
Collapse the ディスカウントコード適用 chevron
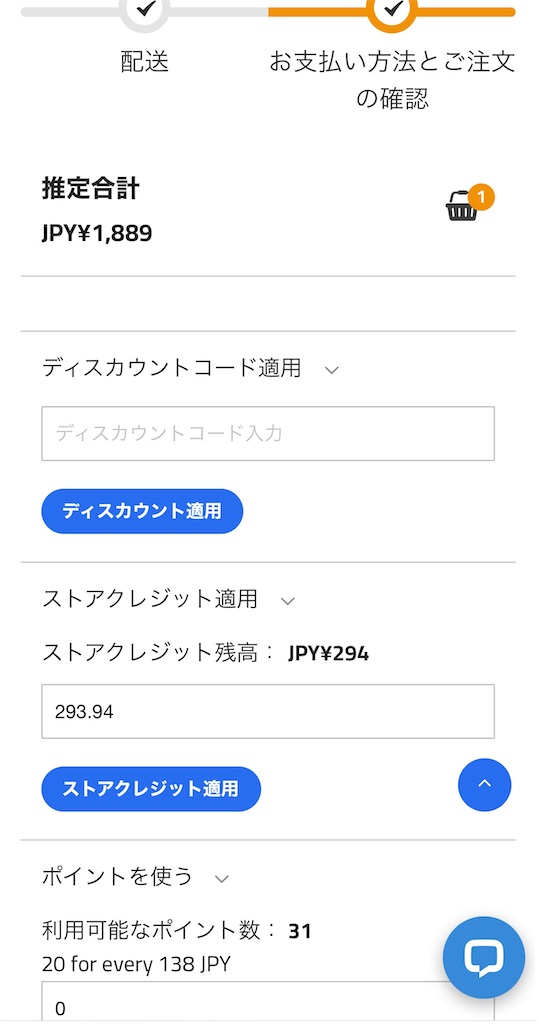[x=332, y=370]
